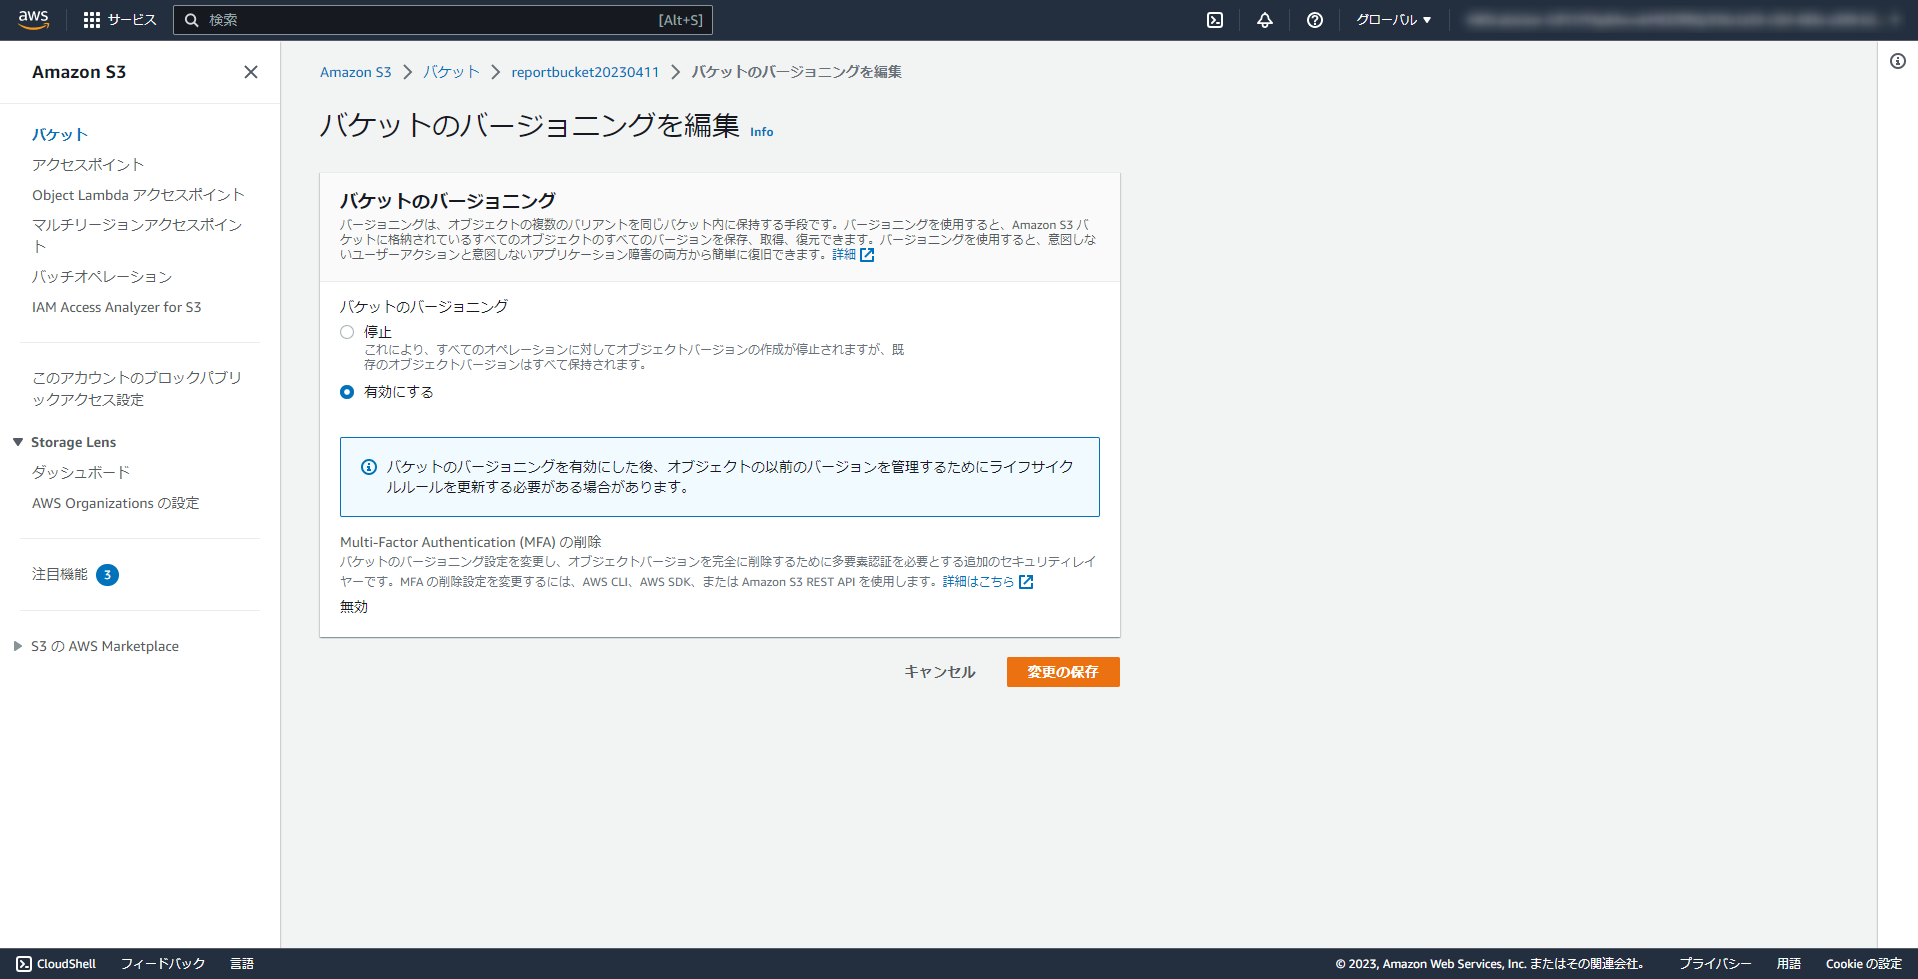Select the 有効にする radio button

[347, 392]
